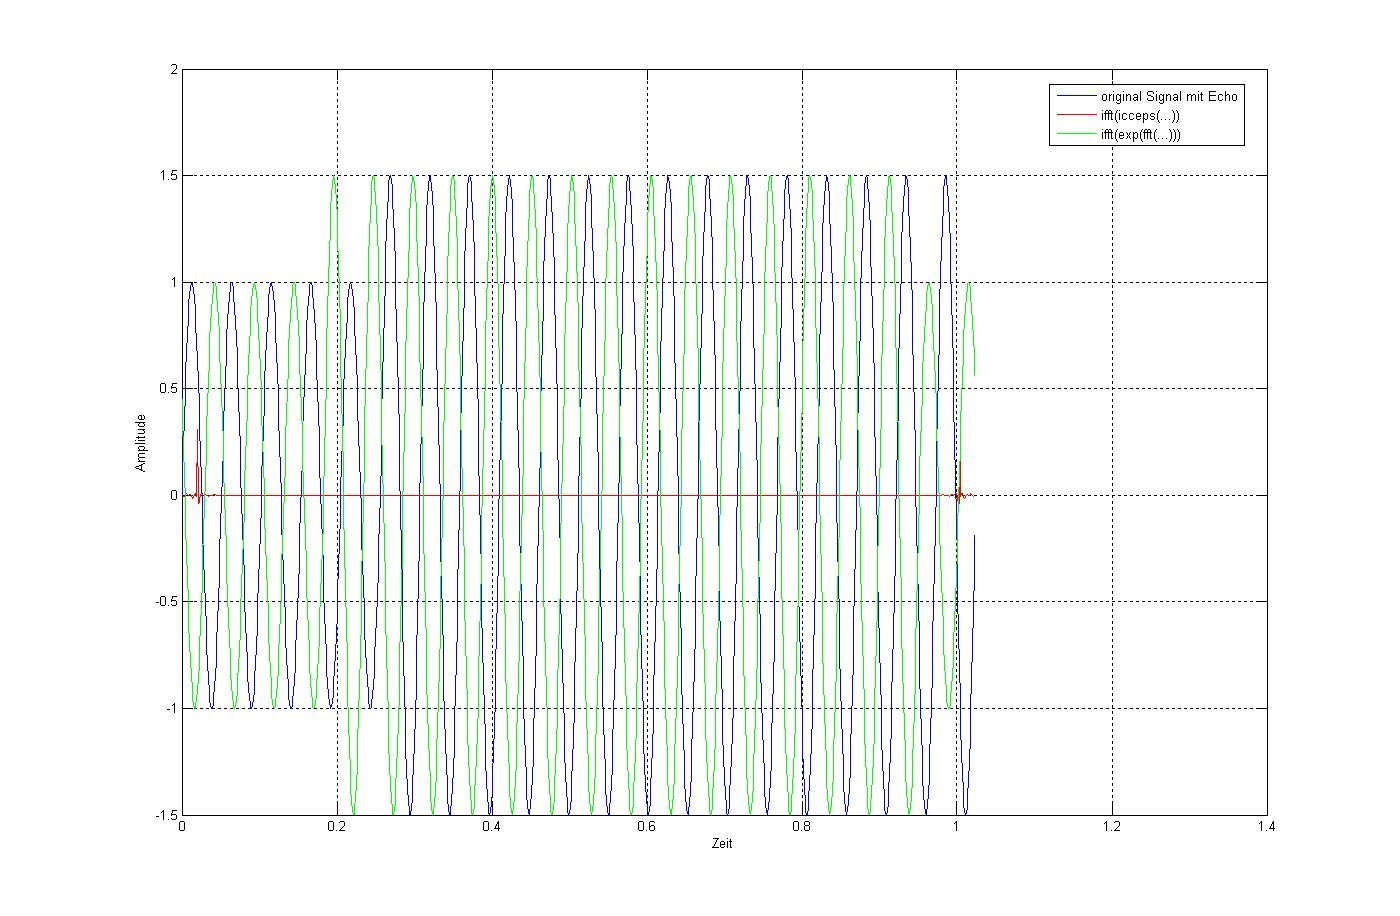This screenshot has width=1400, height=916.
Task: Click the y-axis tick label 2
Action: (x=173, y=69)
